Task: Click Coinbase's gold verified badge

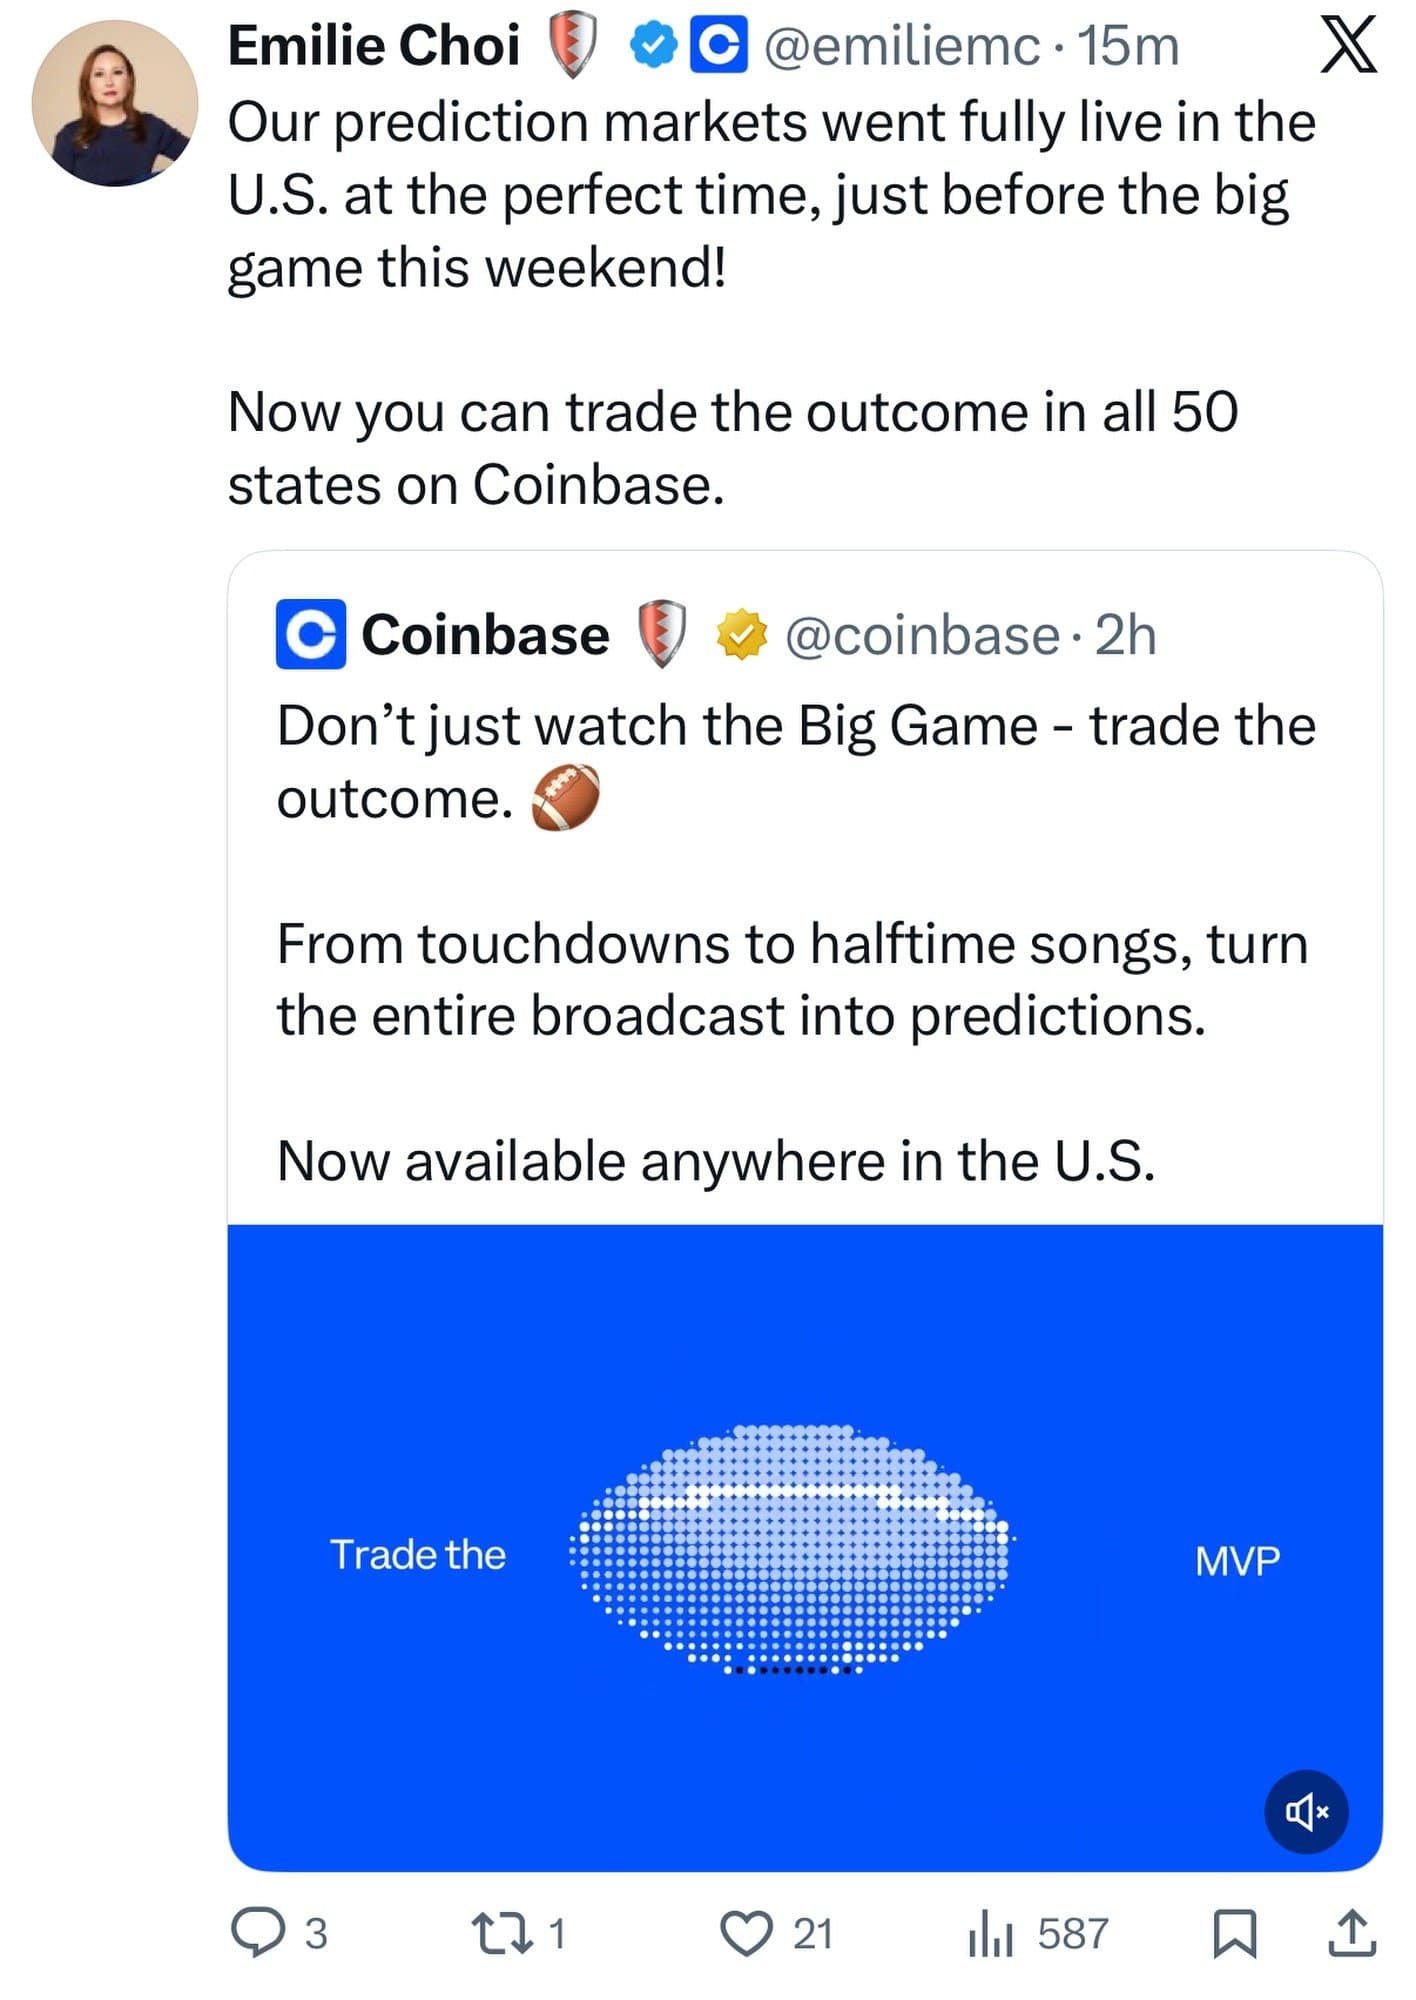Action: [x=741, y=635]
